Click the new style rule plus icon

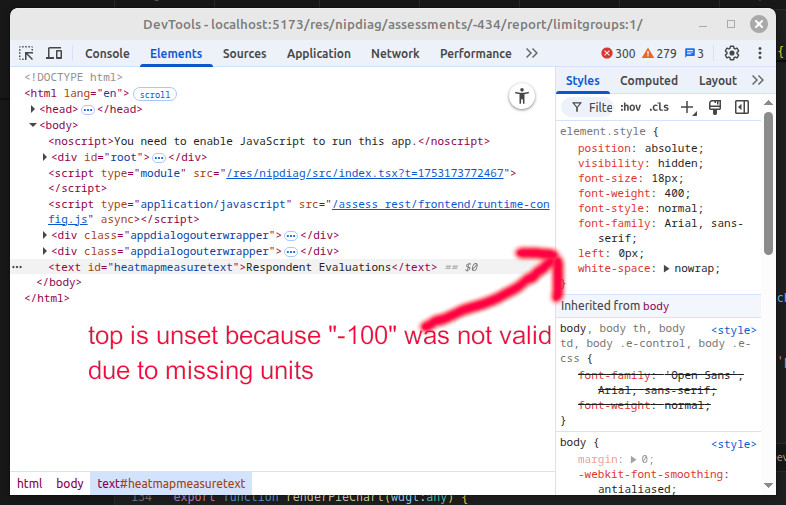687,107
